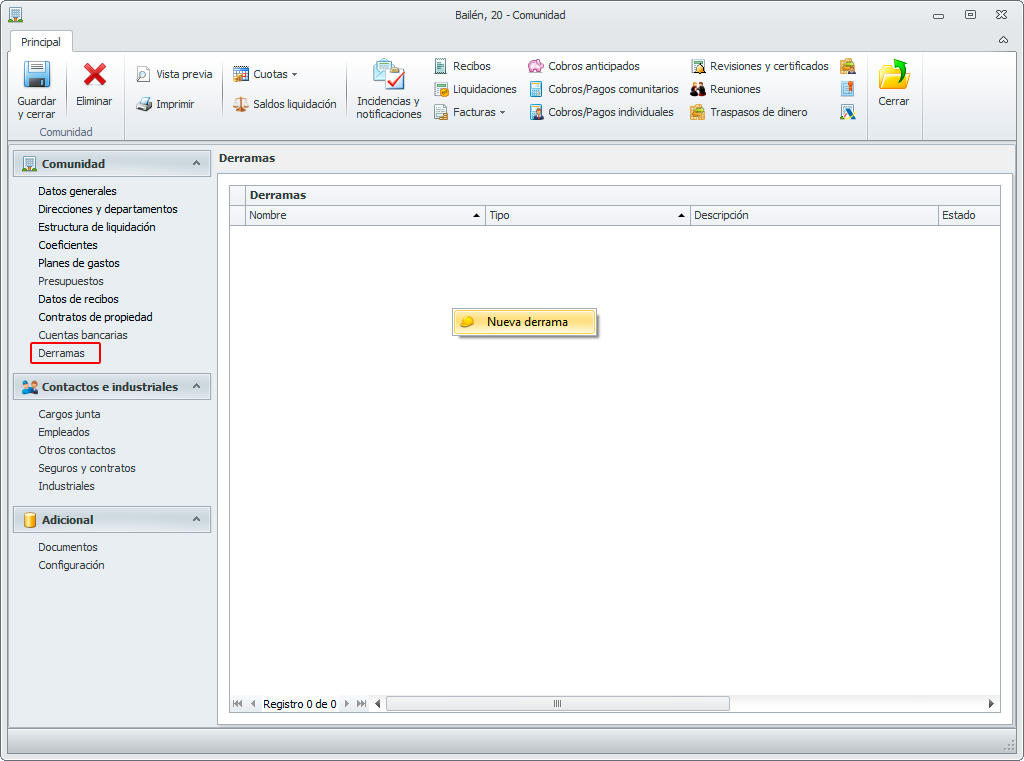Viewport: 1024px width, 761px height.
Task: Select Datos generales in sidebar
Action: [x=77, y=191]
